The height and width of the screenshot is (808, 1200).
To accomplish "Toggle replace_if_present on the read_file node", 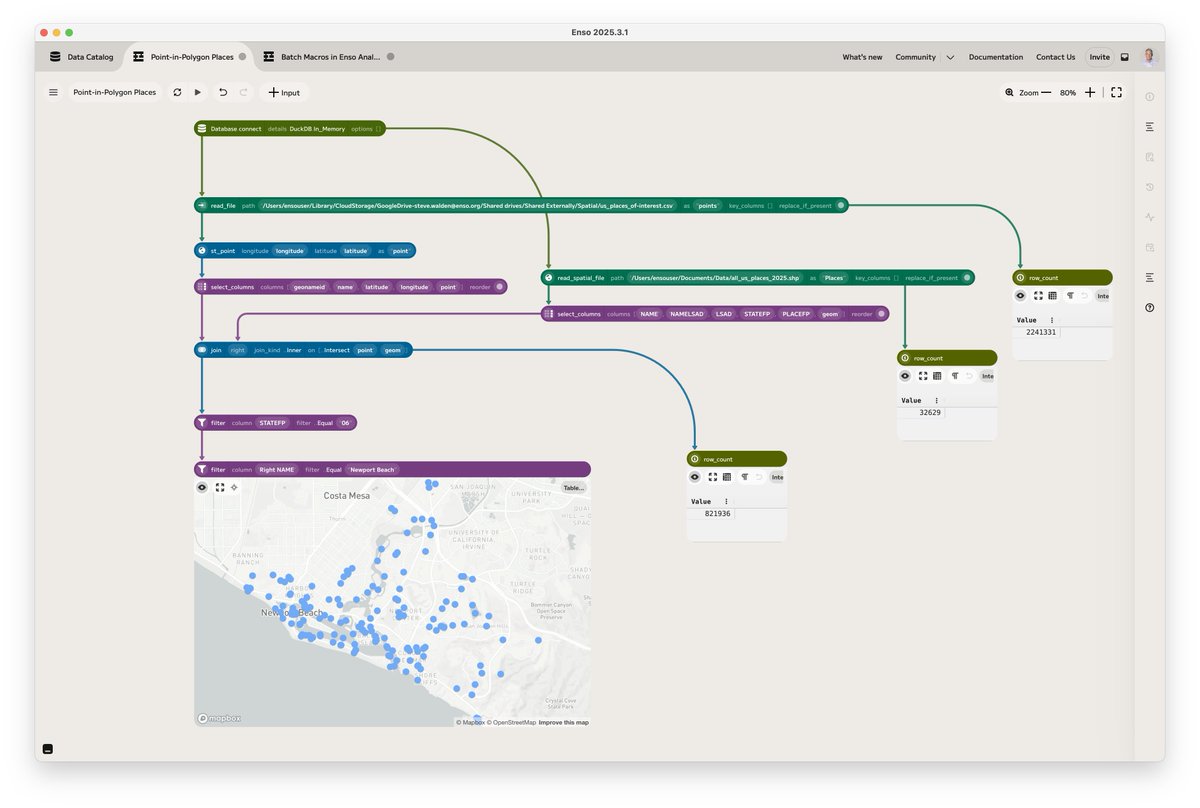I will (841, 205).
